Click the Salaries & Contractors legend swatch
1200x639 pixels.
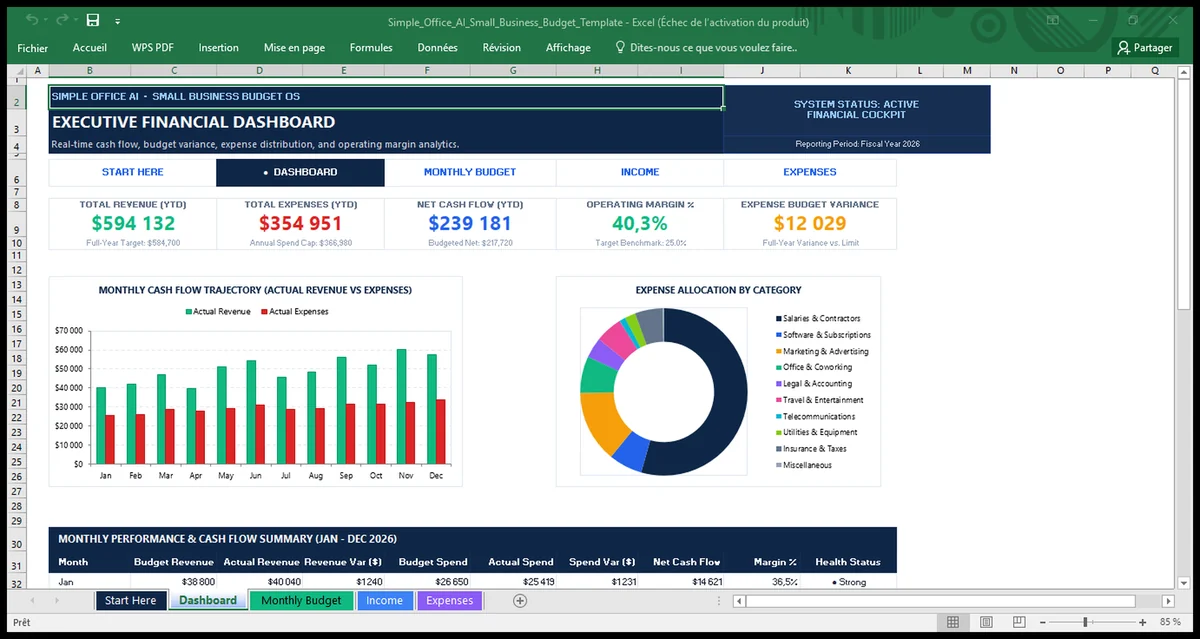pos(778,318)
